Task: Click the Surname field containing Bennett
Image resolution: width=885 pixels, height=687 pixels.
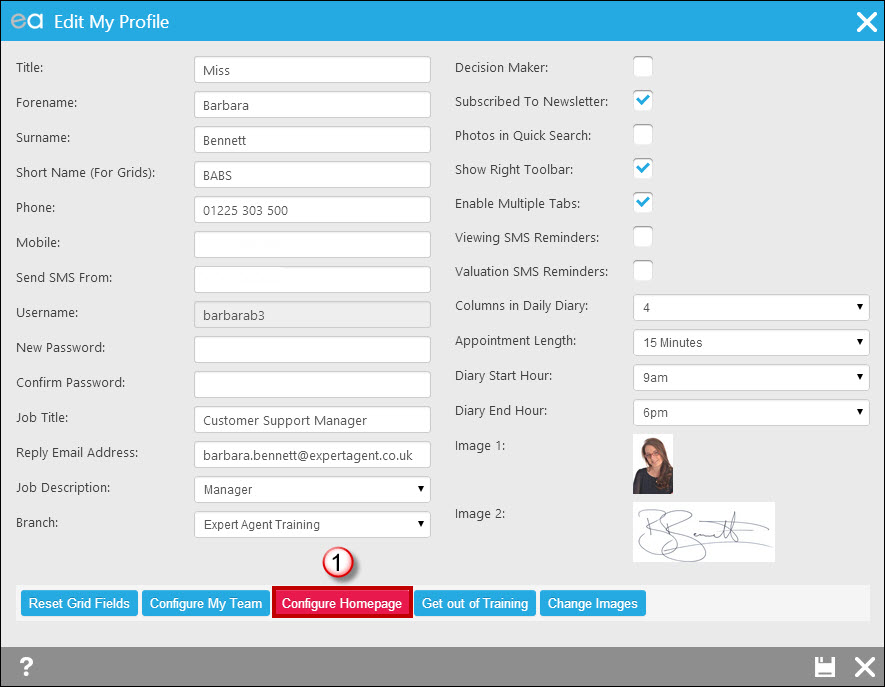Action: (312, 139)
